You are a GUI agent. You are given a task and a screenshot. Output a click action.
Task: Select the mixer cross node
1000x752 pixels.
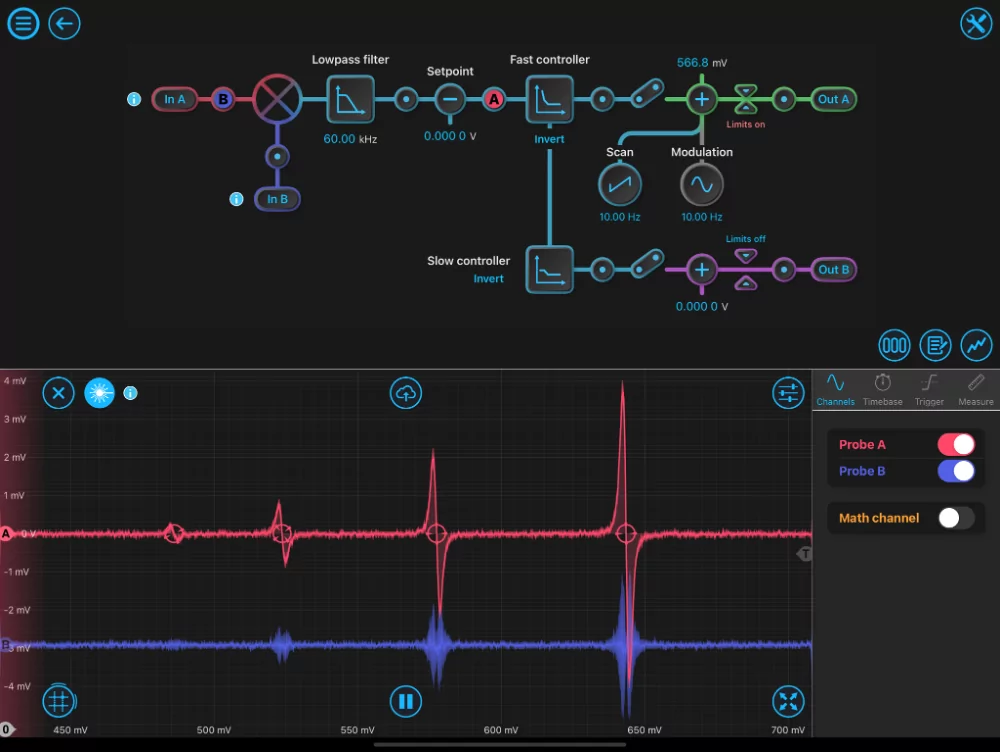(x=277, y=99)
